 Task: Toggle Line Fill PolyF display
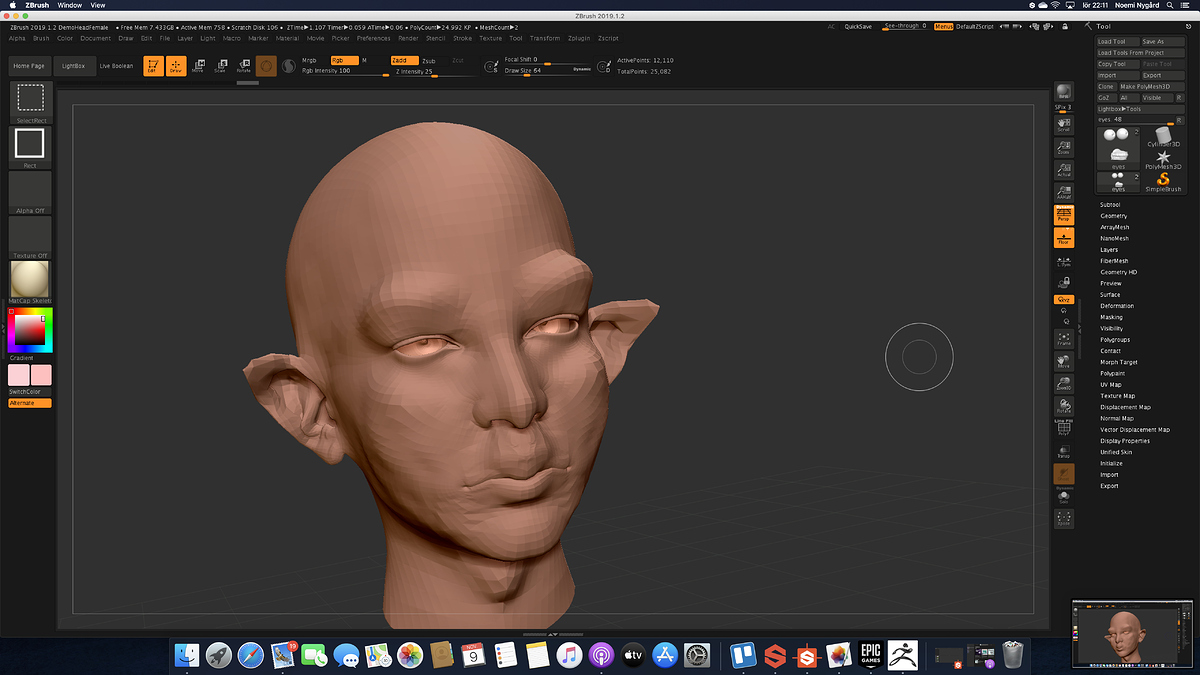[1064, 429]
